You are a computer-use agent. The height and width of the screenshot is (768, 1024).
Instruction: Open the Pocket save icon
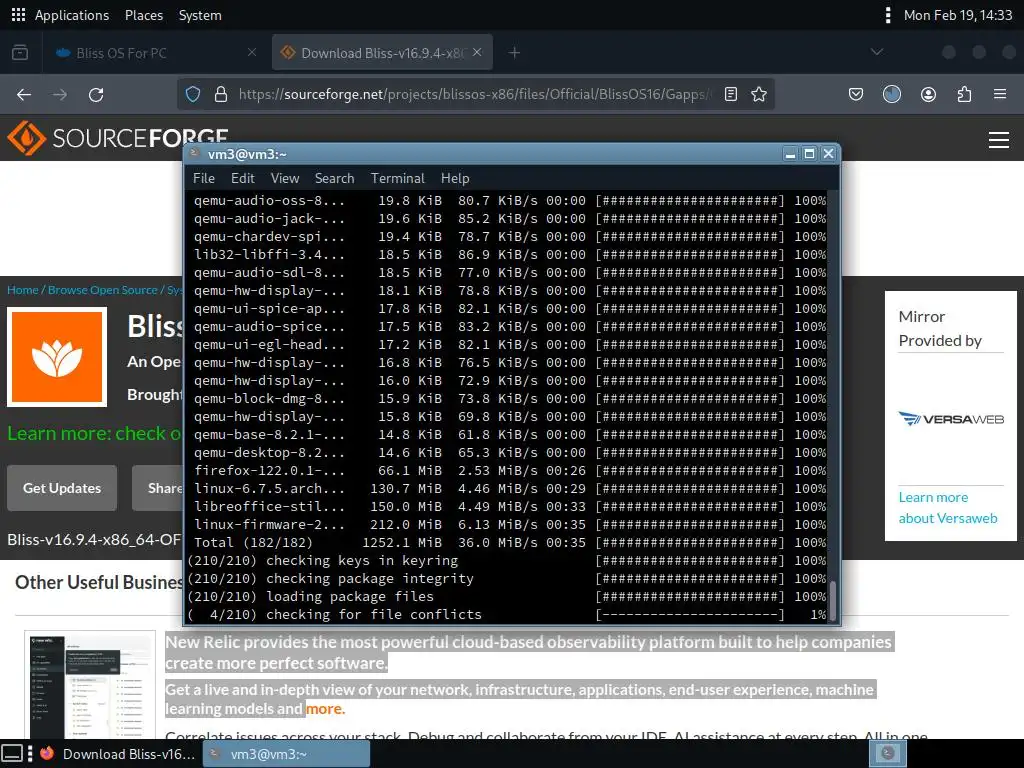click(x=856, y=95)
